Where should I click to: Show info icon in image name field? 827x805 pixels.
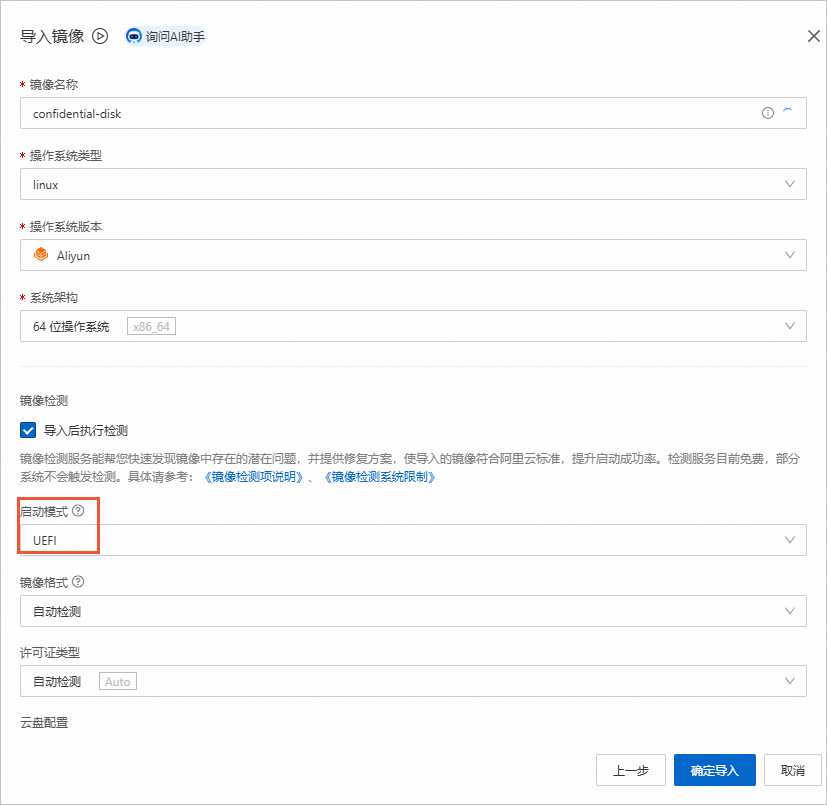tap(767, 113)
